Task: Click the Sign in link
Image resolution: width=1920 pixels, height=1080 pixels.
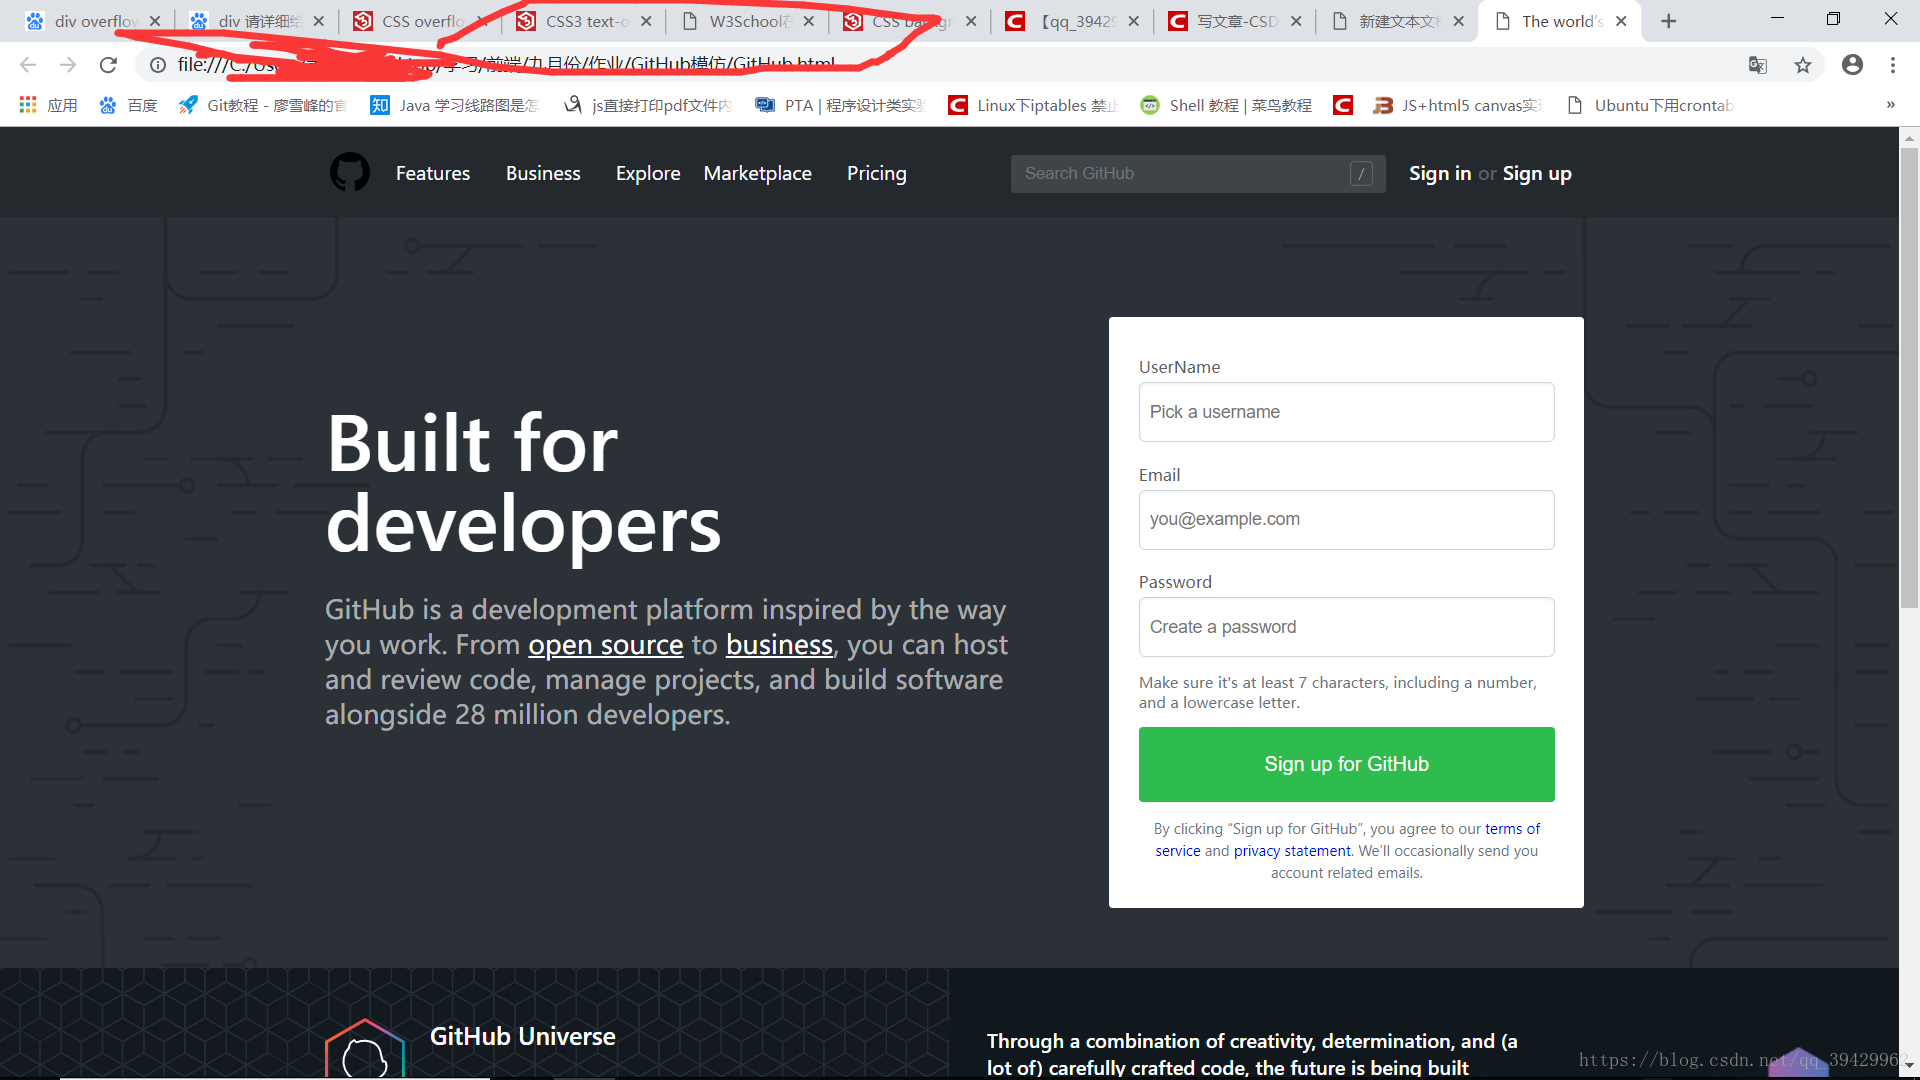Action: tap(1440, 173)
